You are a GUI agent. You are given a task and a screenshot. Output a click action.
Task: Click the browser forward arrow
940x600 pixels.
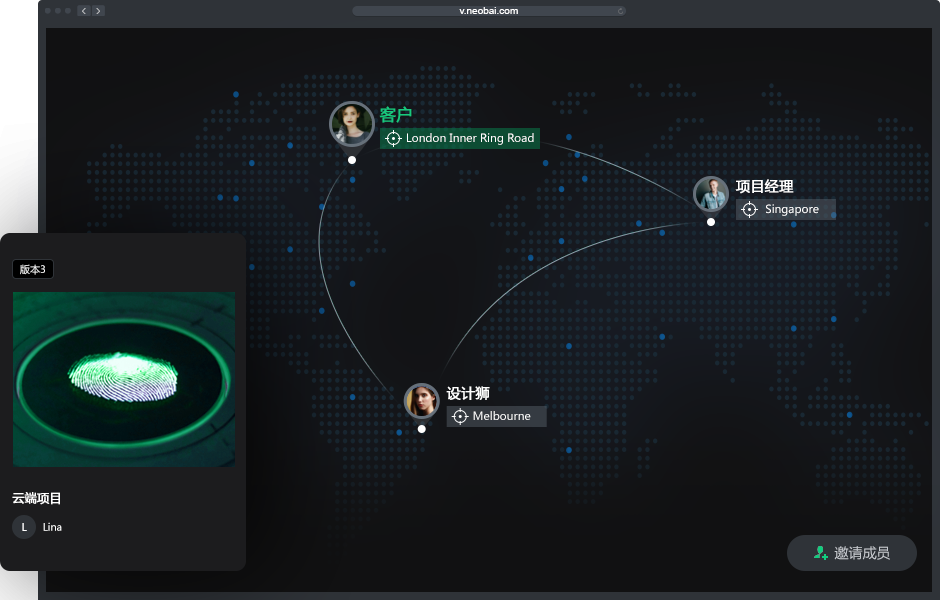tap(98, 11)
